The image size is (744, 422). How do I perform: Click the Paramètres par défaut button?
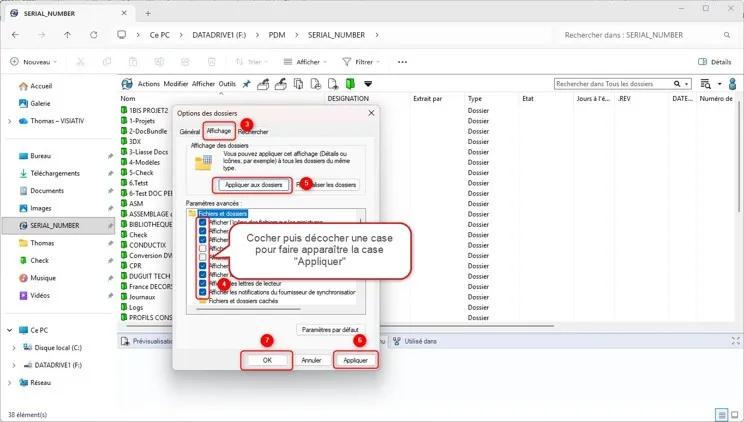coord(330,329)
